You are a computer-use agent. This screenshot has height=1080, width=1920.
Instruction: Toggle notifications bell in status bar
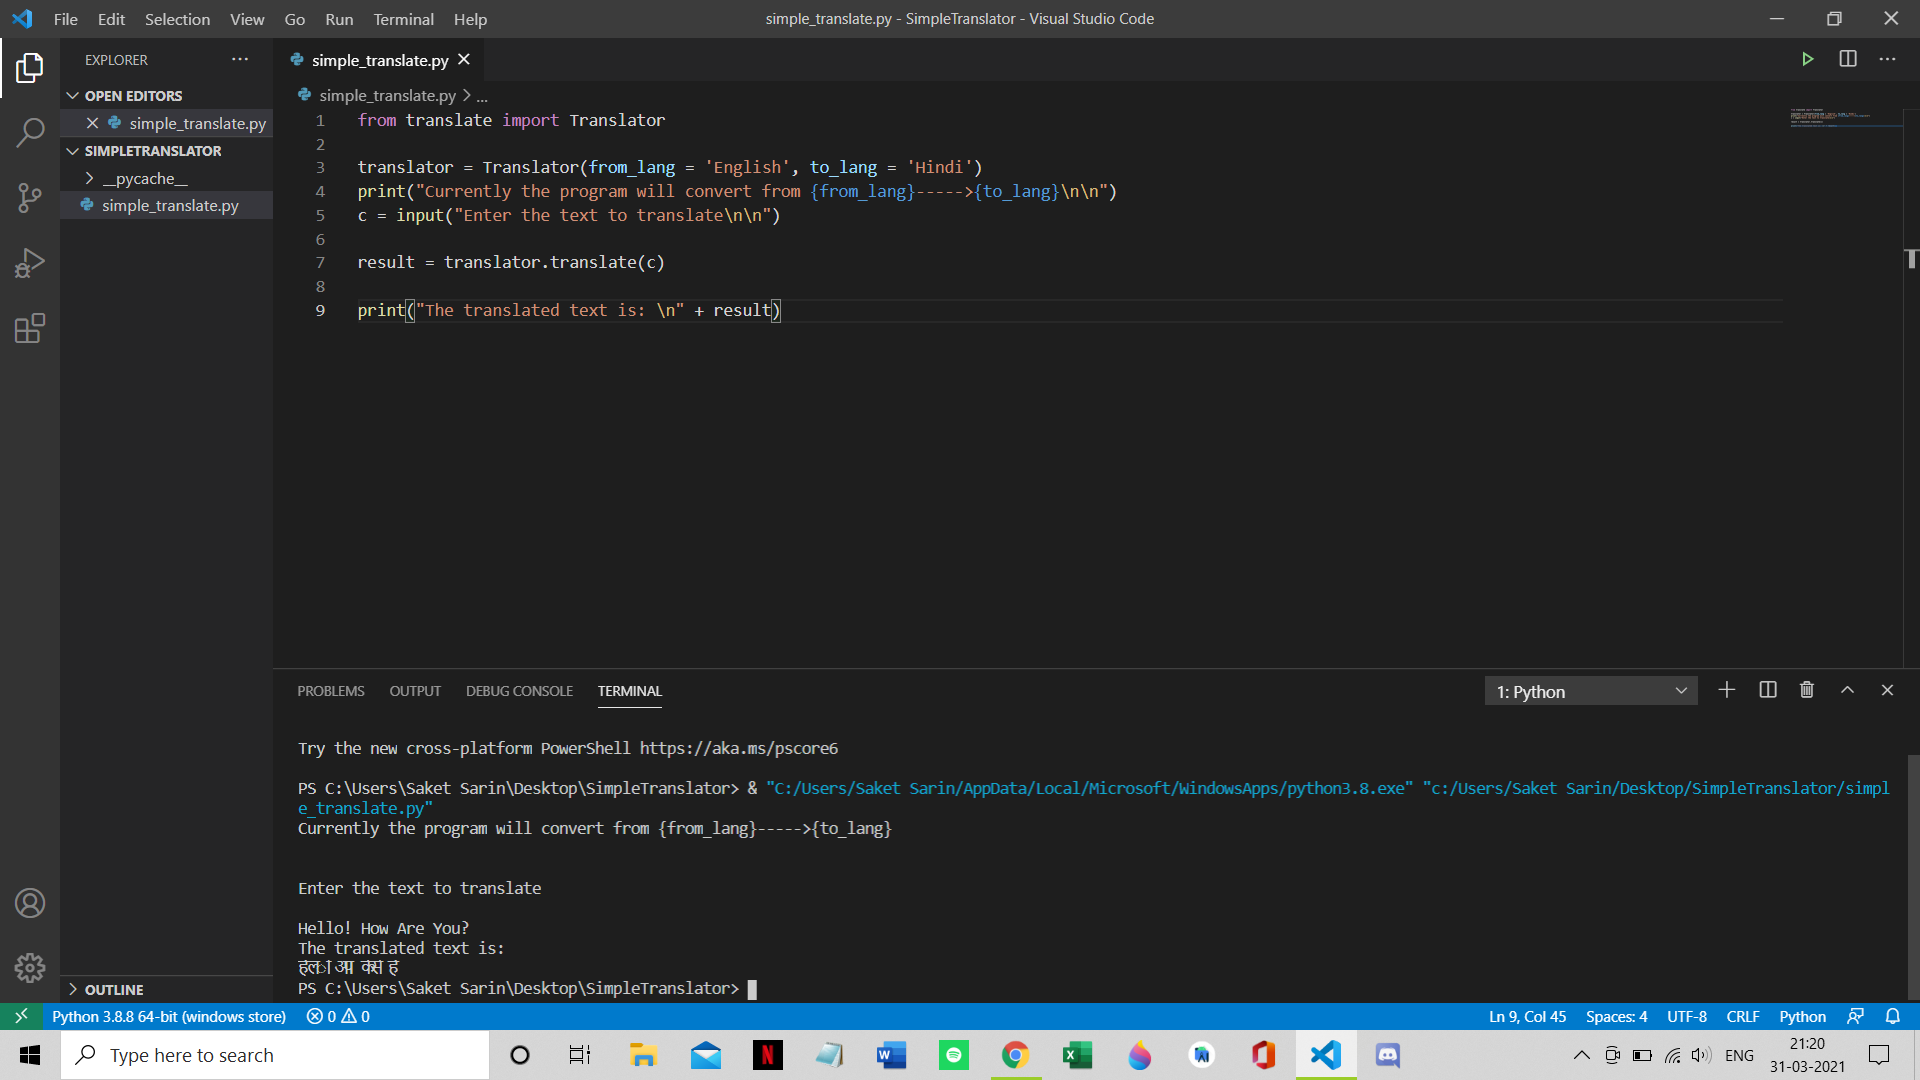click(x=1893, y=1016)
